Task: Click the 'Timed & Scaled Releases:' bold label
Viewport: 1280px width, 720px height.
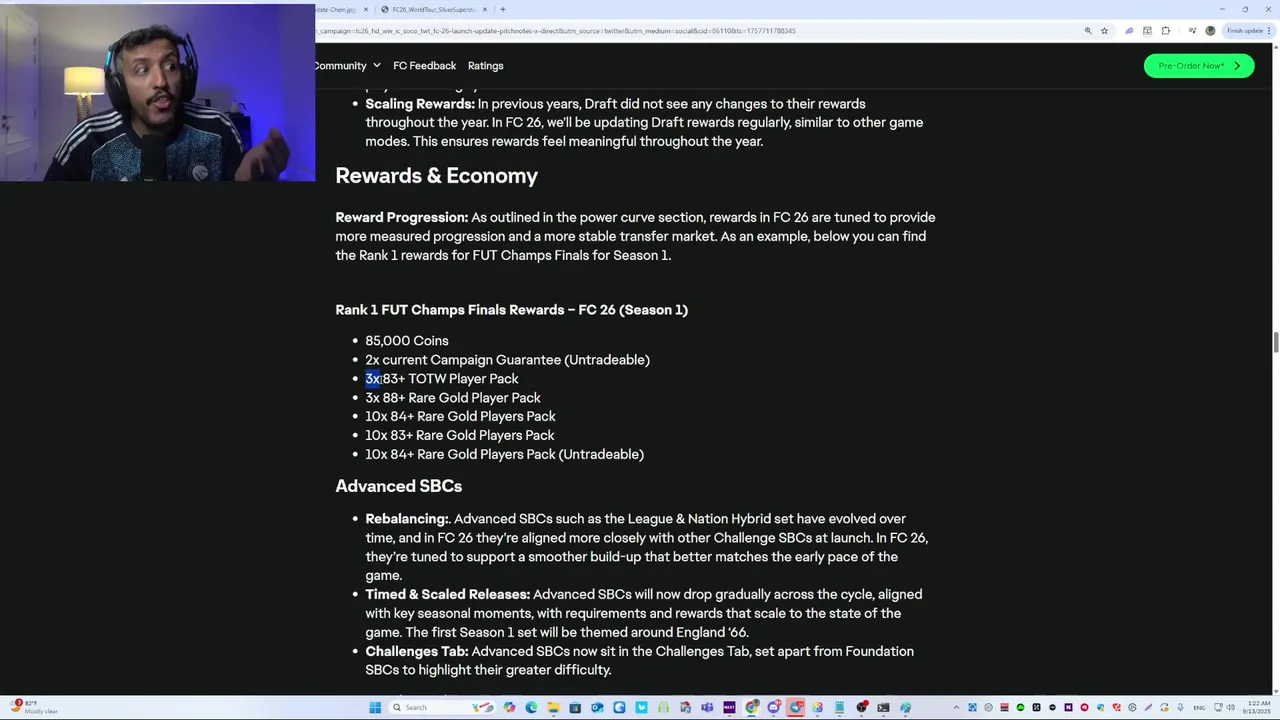Action: [447, 594]
